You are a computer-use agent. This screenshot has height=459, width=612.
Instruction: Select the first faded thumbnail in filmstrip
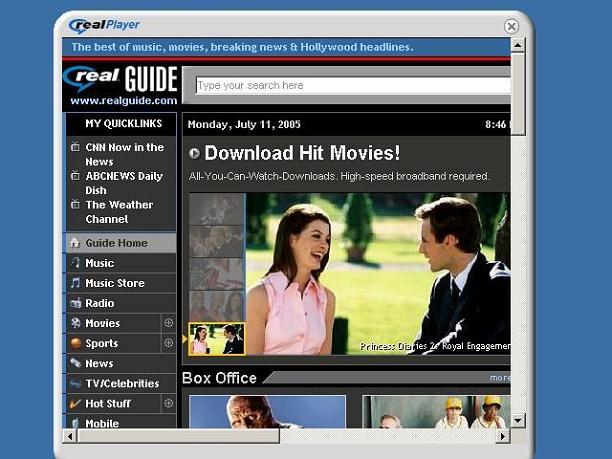217,209
